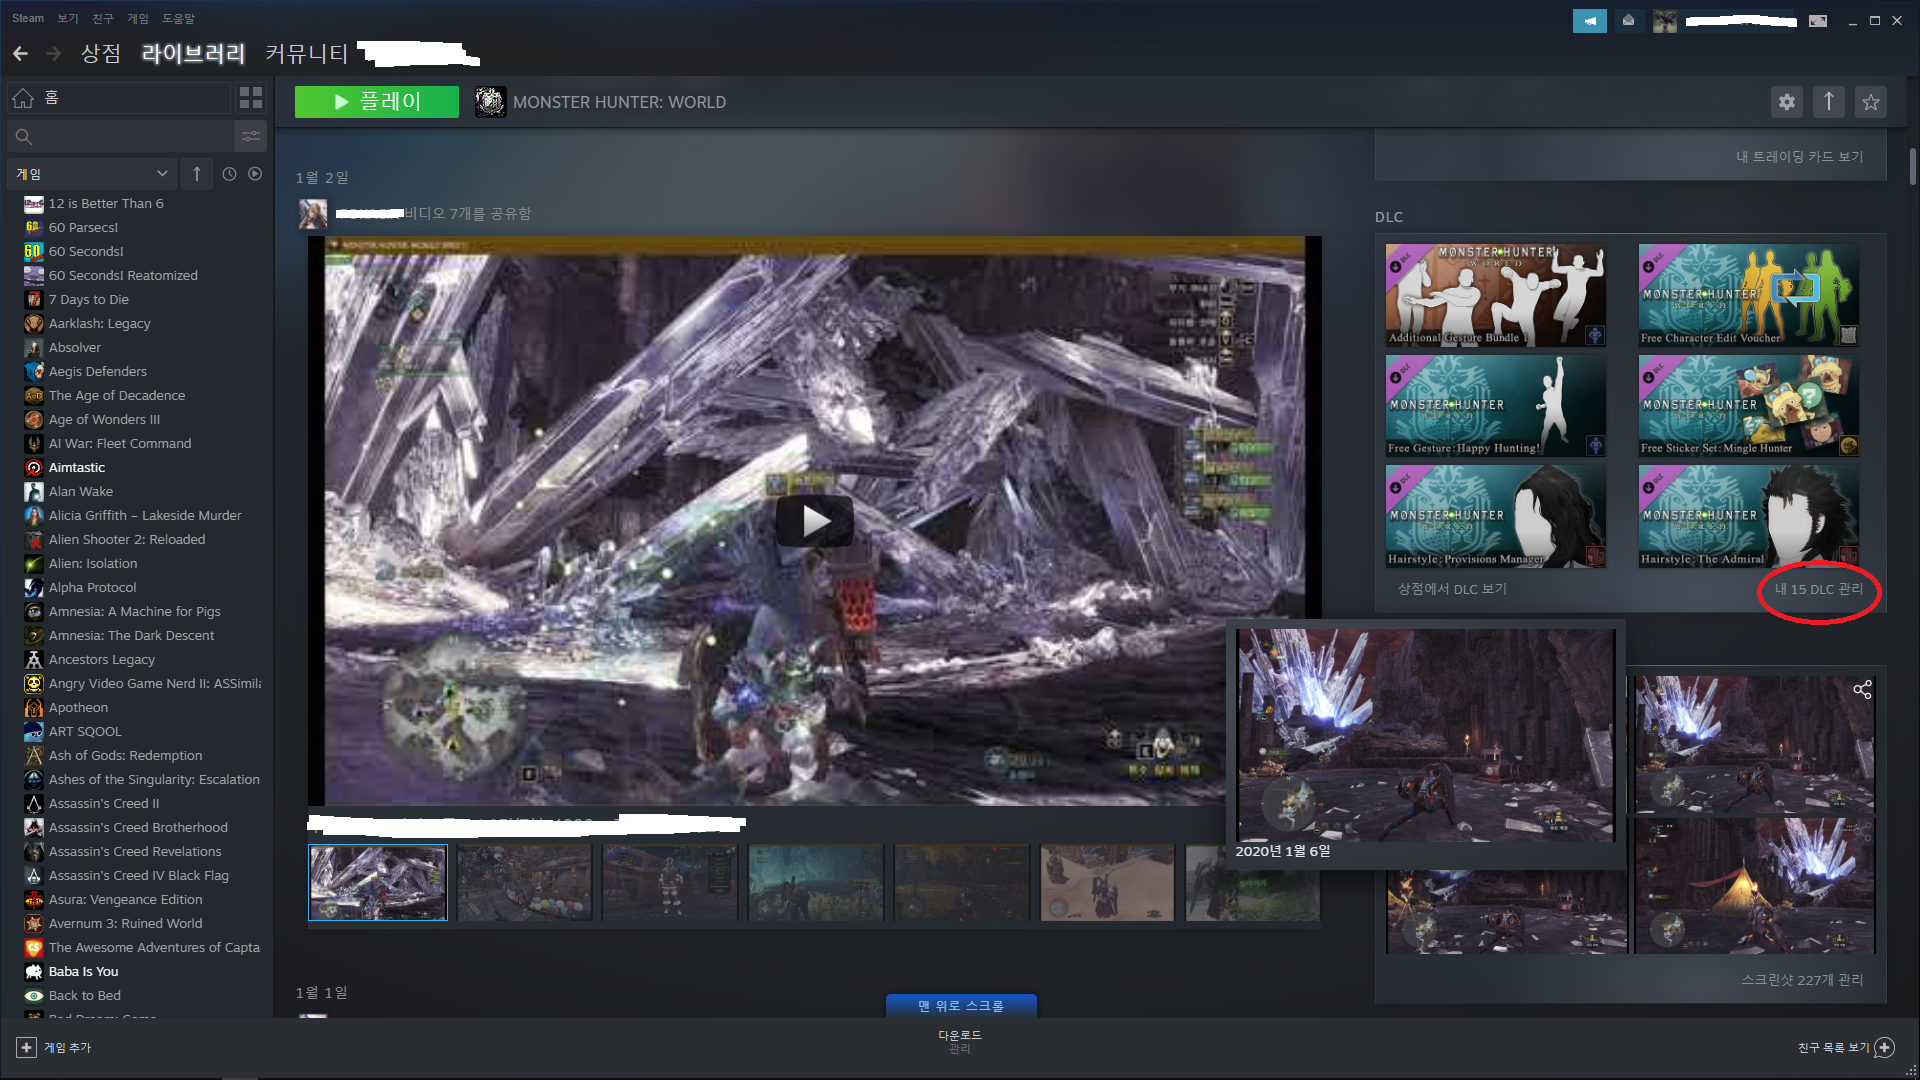Image resolution: width=1920 pixels, height=1080 pixels.
Task: Click the game settings gear icon
Action: pyautogui.click(x=1787, y=101)
